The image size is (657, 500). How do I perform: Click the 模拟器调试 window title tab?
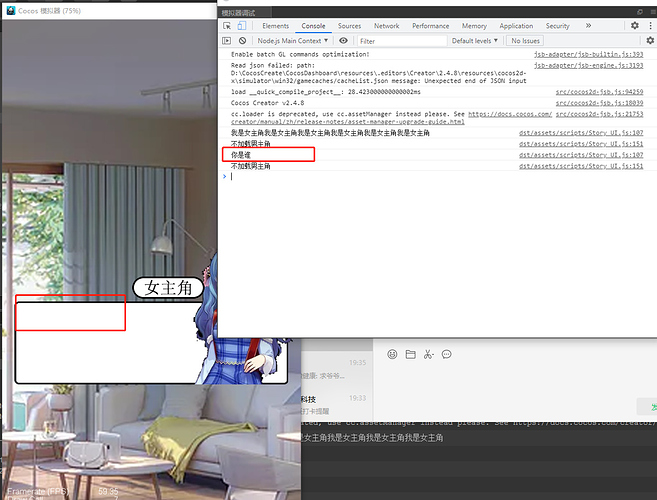tap(238, 13)
